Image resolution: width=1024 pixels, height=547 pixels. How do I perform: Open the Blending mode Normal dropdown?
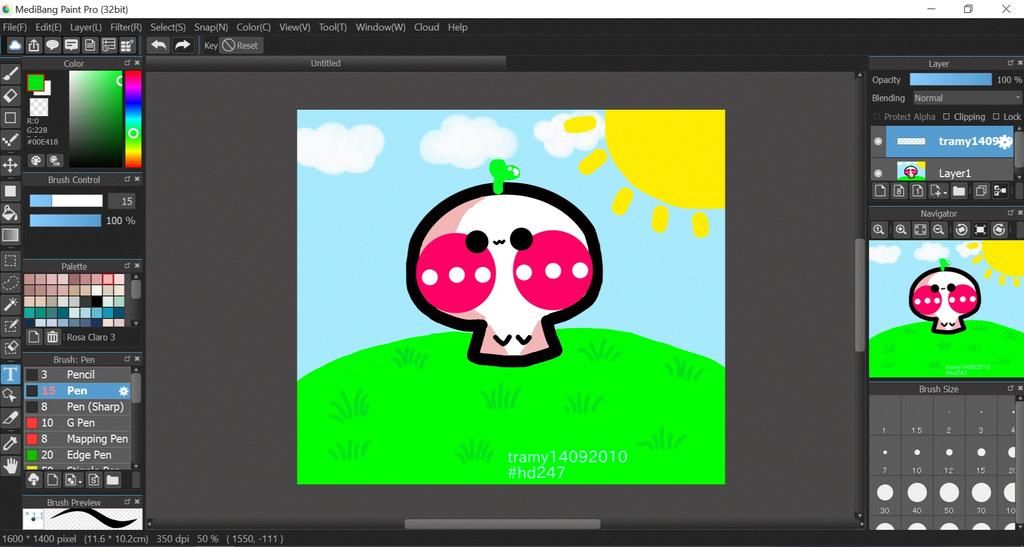(967, 98)
